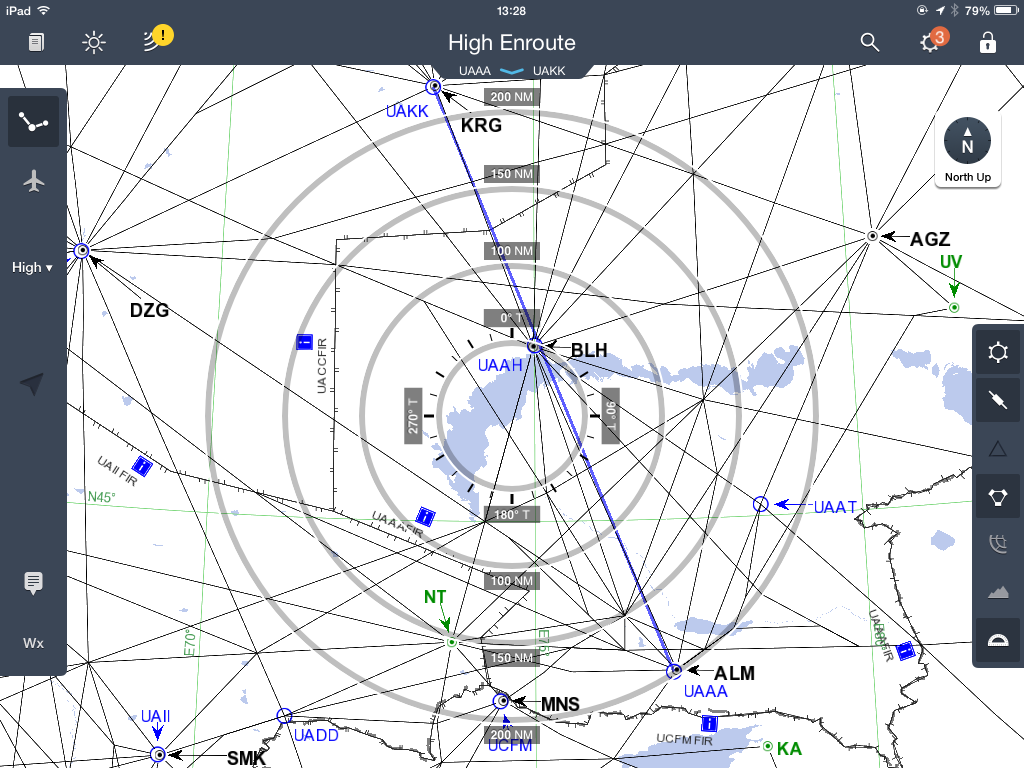Screen dimensions: 1024x768
Task: Tap the brightness sun icon
Action: (x=93, y=43)
